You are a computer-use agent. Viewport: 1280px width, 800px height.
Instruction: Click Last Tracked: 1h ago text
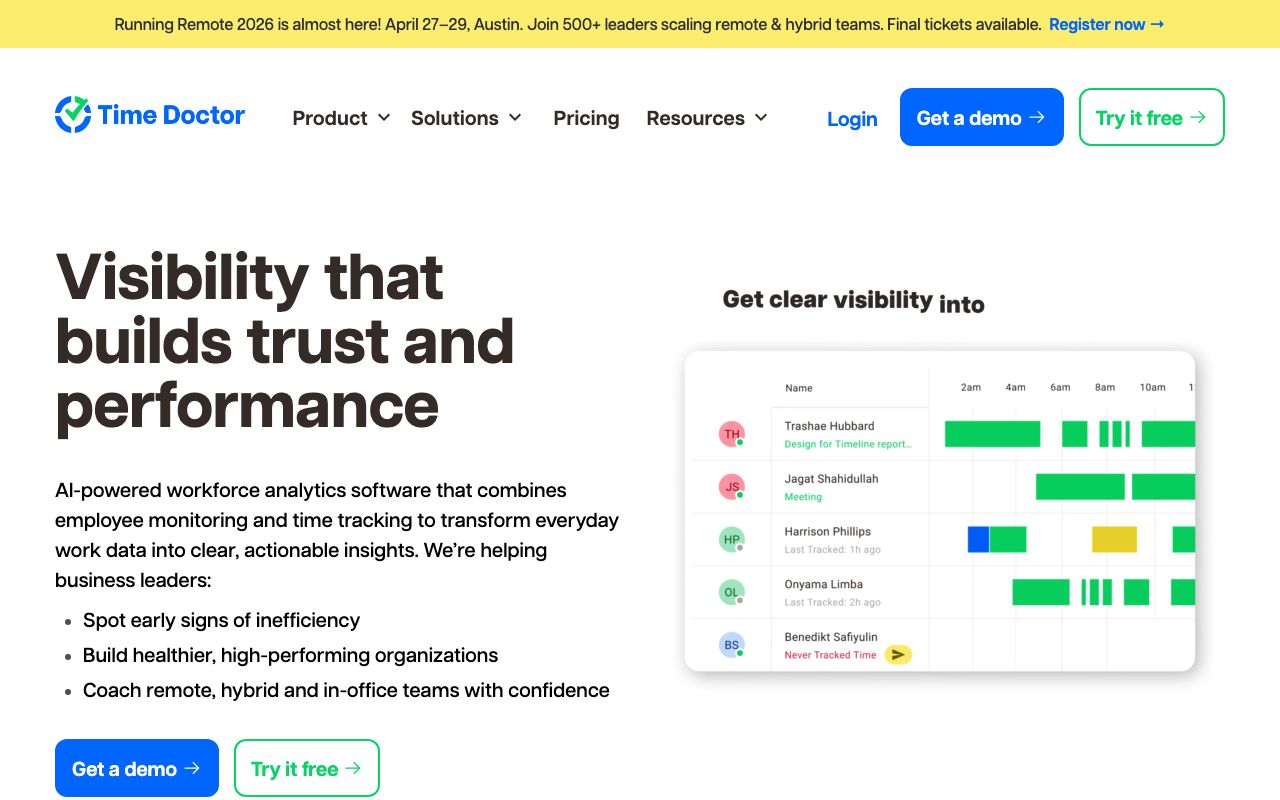pyautogui.click(x=832, y=550)
